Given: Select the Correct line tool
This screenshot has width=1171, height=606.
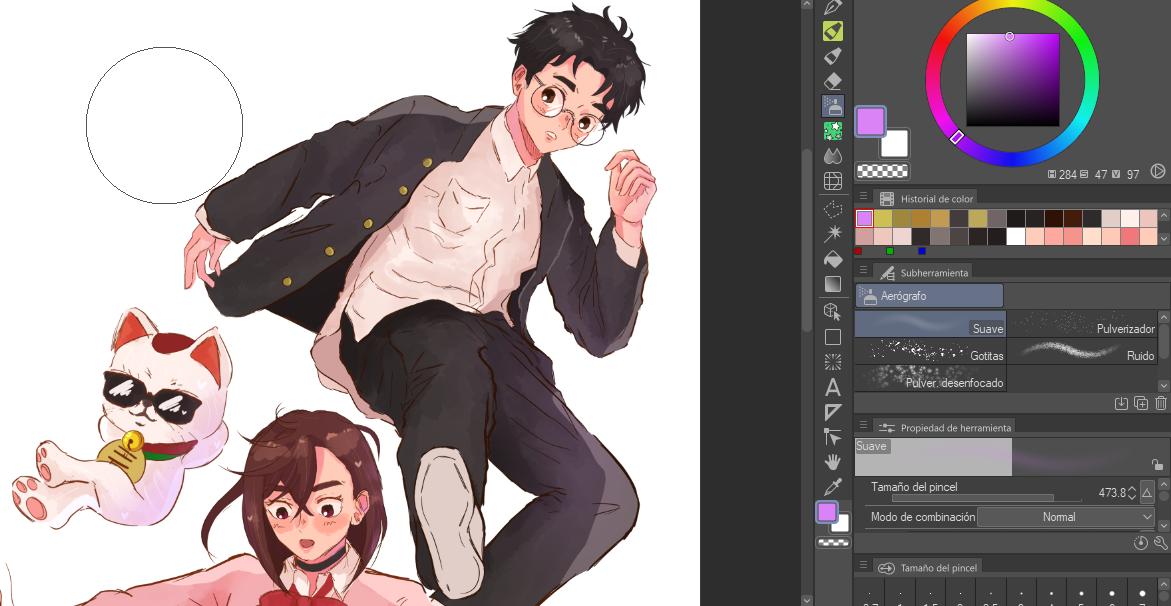Looking at the screenshot, I should pos(833,437).
